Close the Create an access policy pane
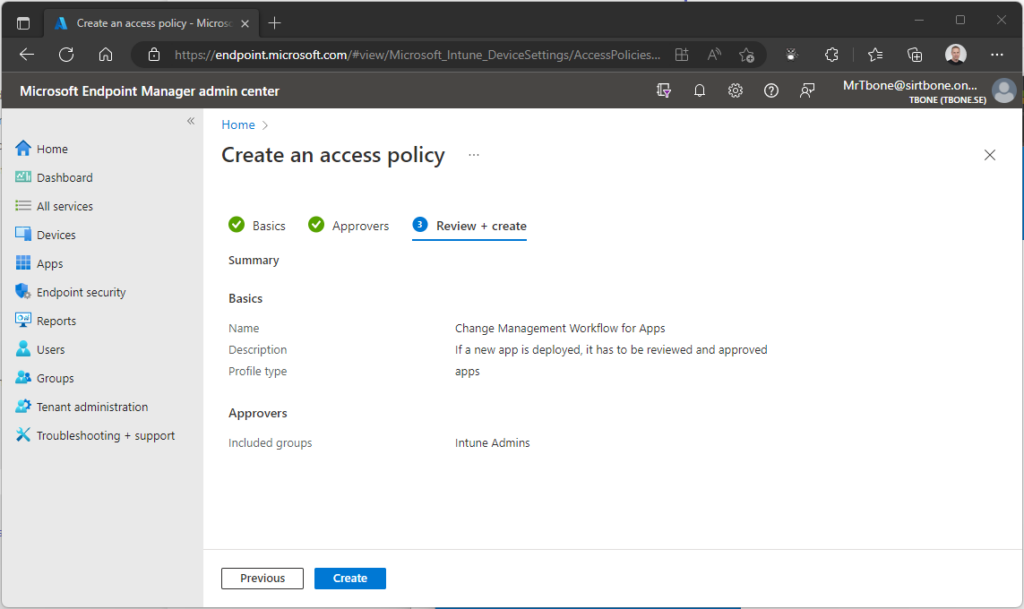1024x609 pixels. pyautogui.click(x=989, y=155)
